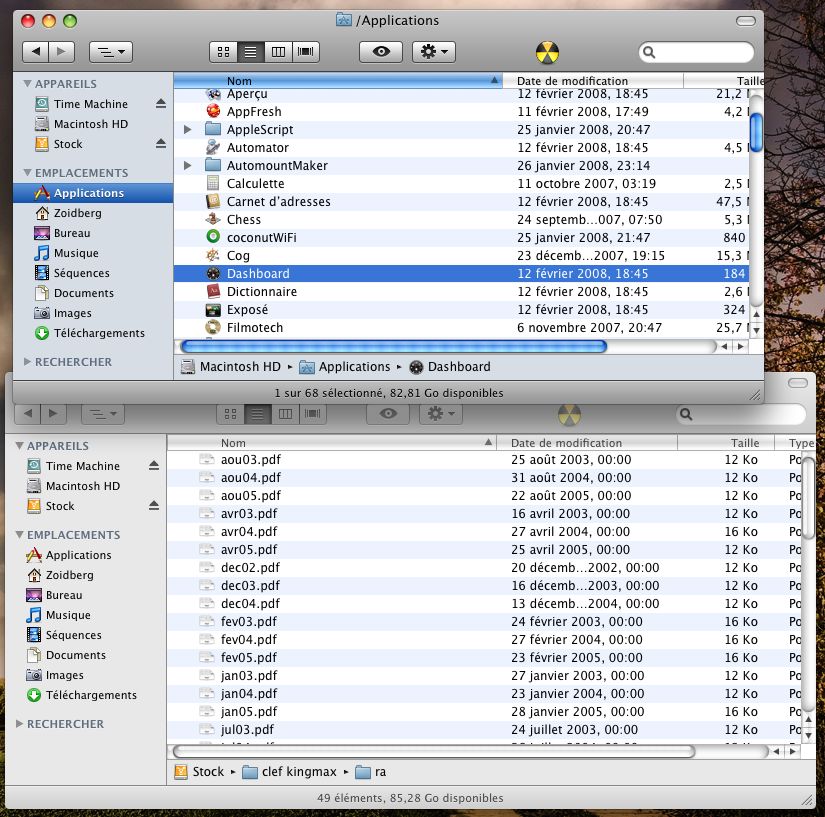Collapse the EMPLACEMENTS section in Applications window sidebar
825x817 pixels.
(x=27, y=173)
